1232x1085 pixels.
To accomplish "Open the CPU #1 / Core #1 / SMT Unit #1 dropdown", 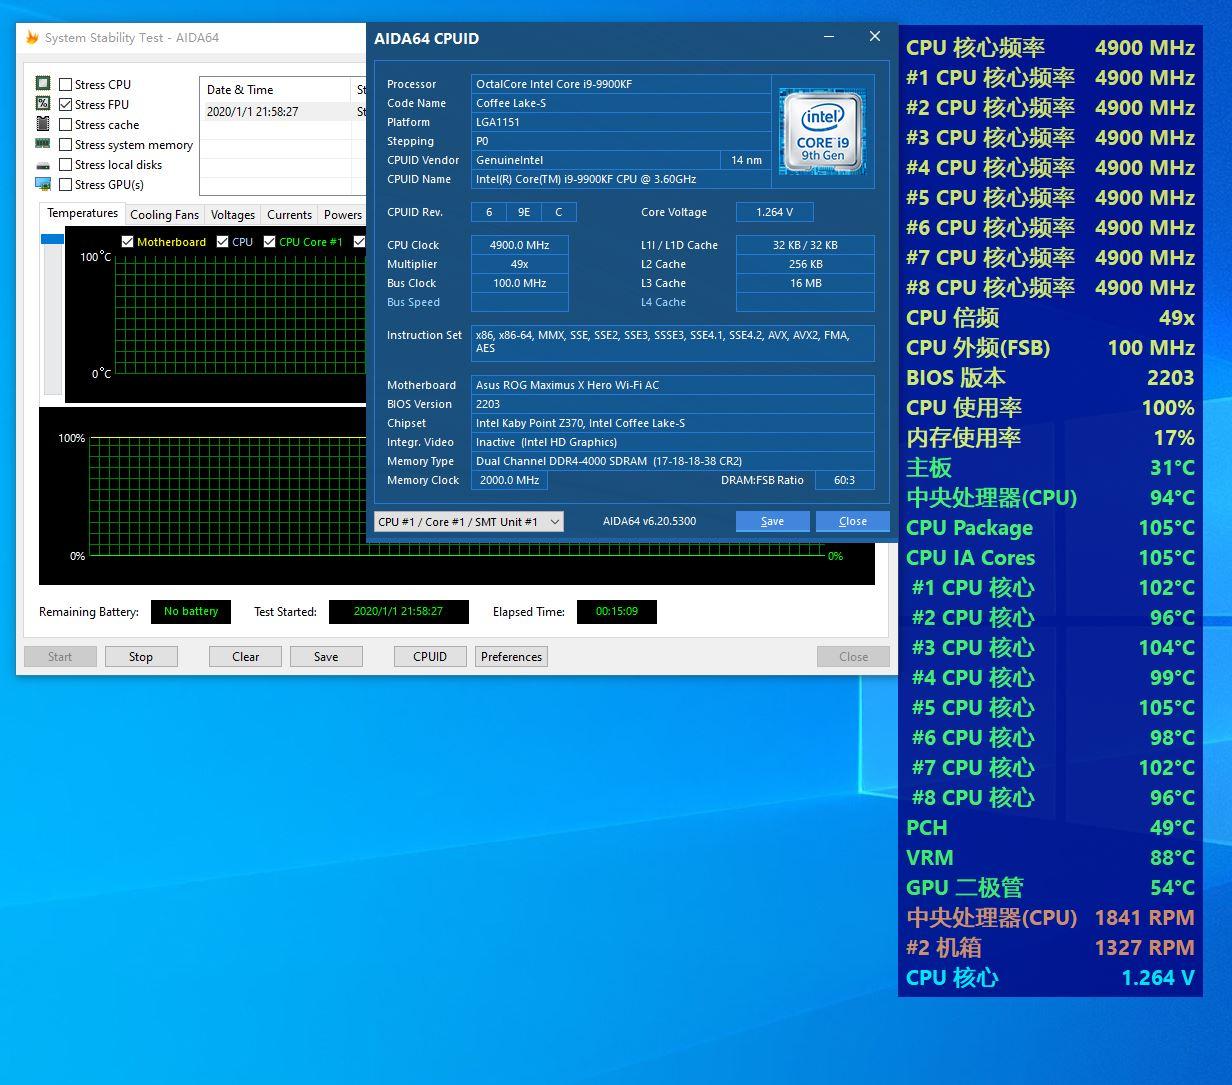I will click(469, 522).
